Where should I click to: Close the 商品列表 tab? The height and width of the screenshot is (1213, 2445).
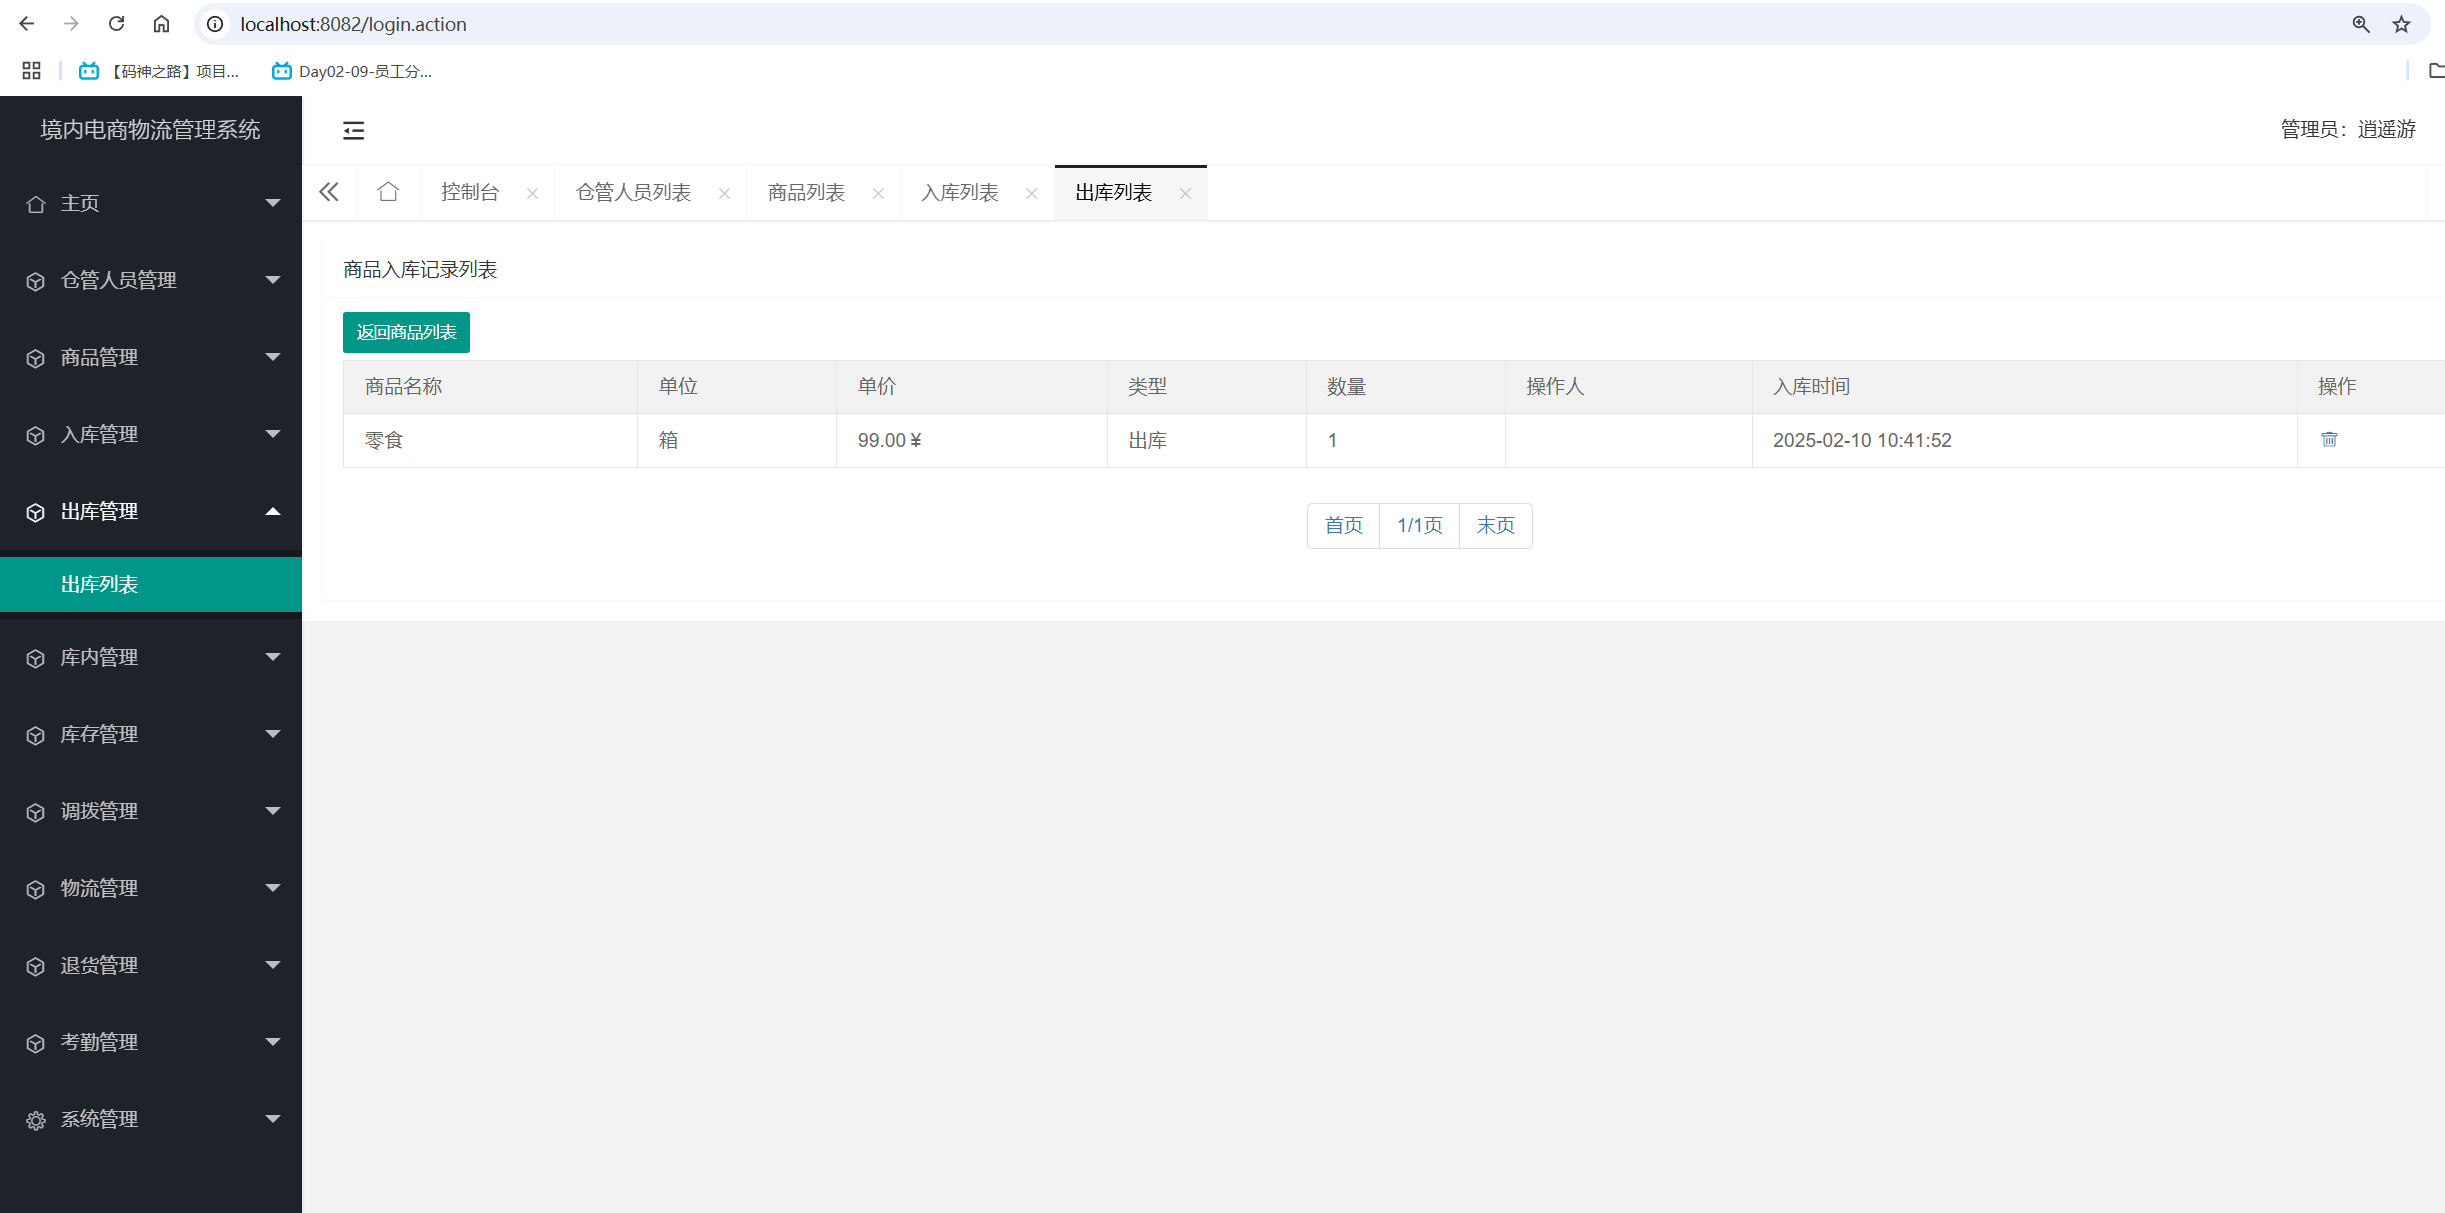(878, 193)
